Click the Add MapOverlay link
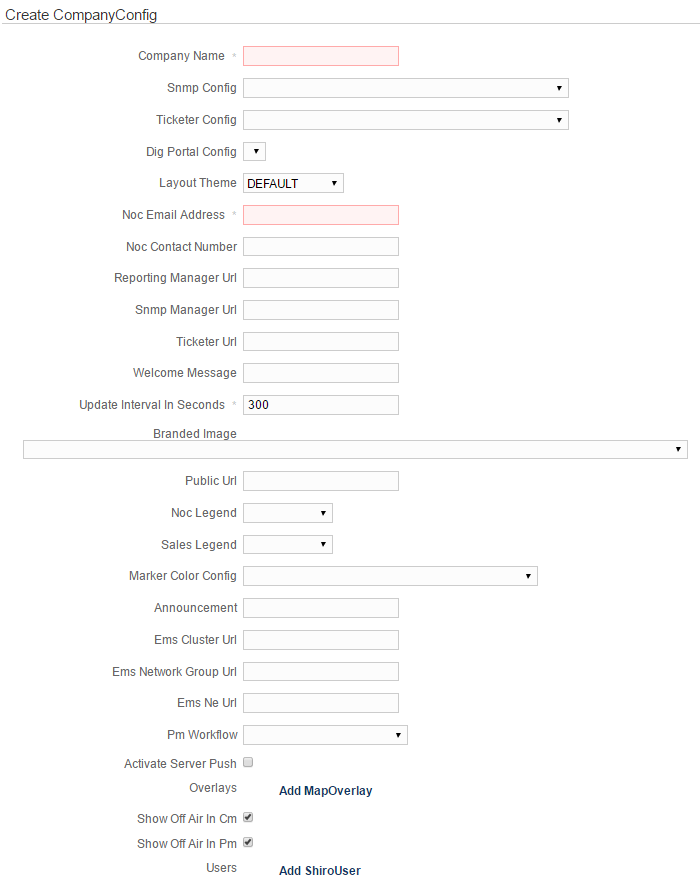This screenshot has height=890, width=700. point(325,791)
